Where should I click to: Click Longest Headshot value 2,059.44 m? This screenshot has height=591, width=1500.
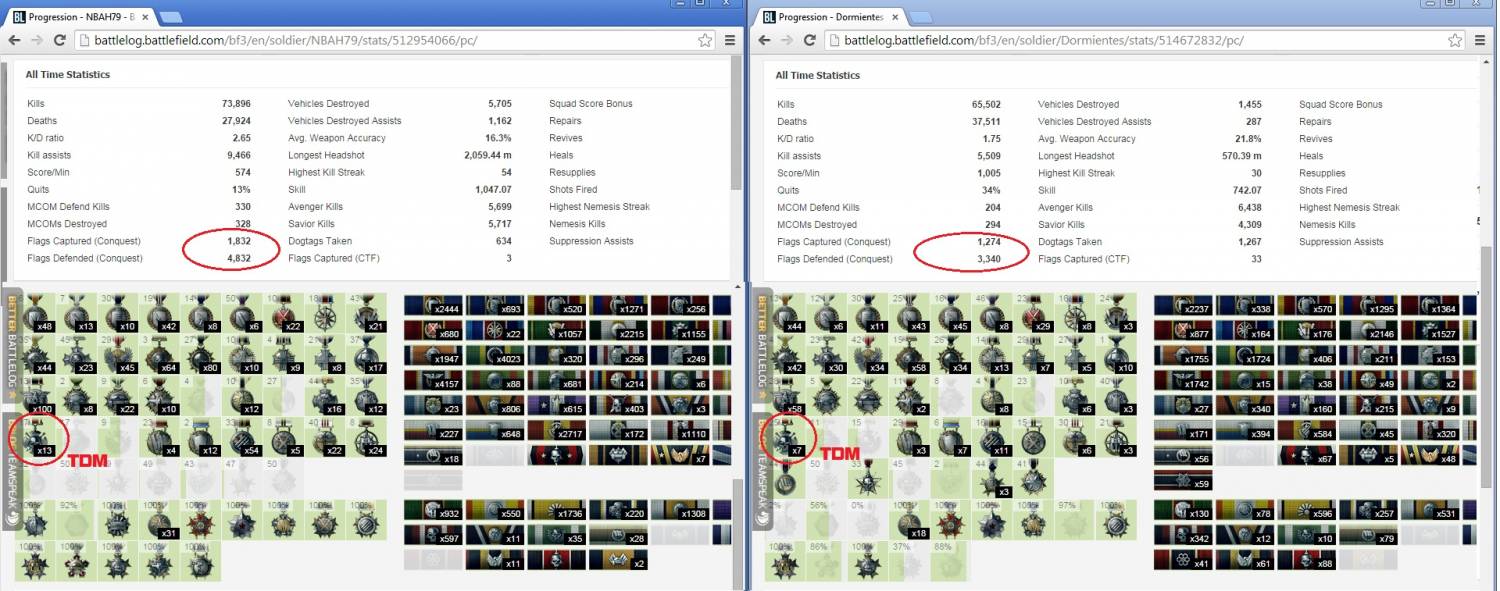488,155
